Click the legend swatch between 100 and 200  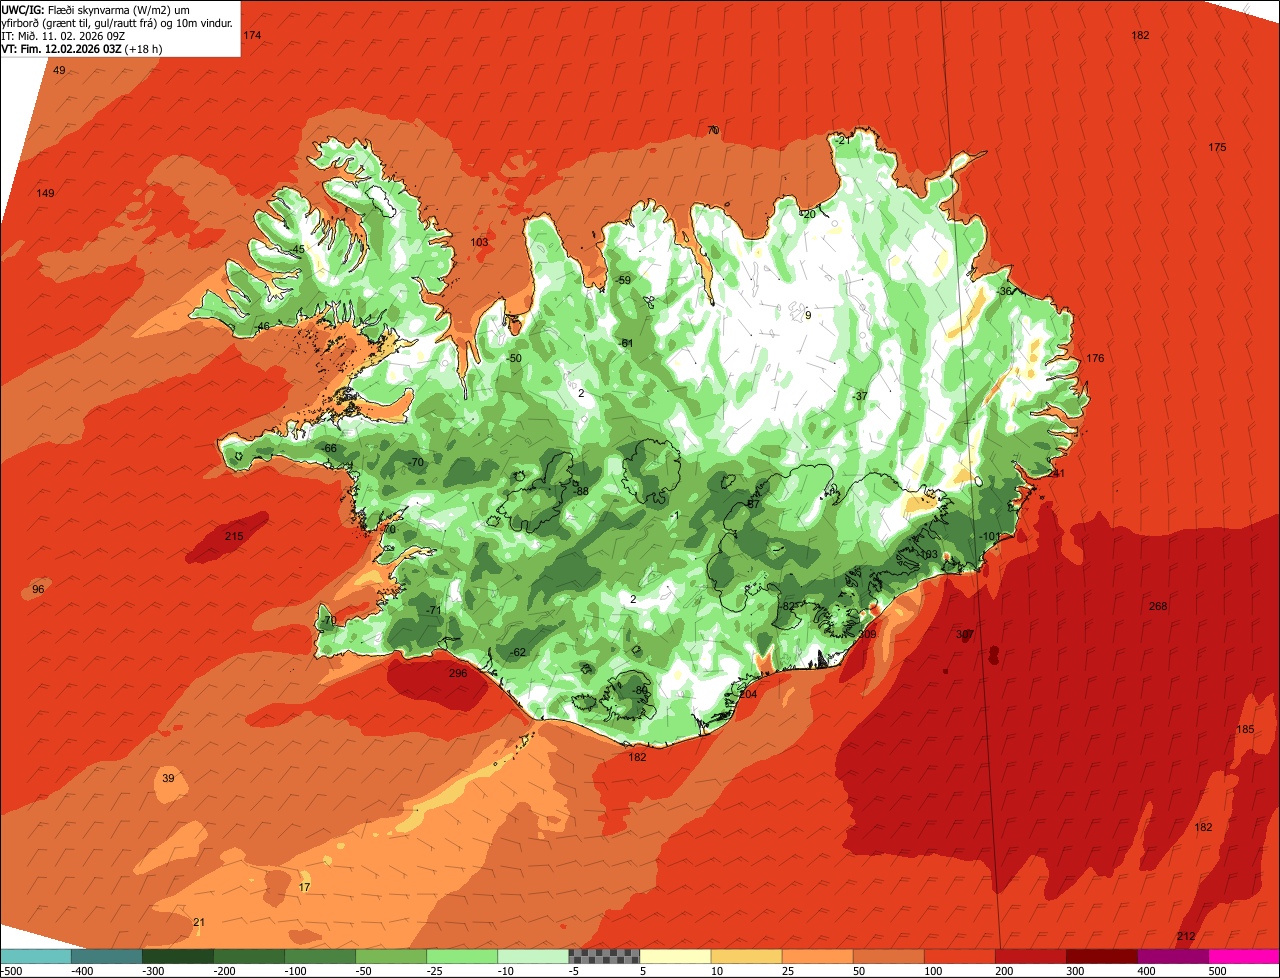click(959, 956)
